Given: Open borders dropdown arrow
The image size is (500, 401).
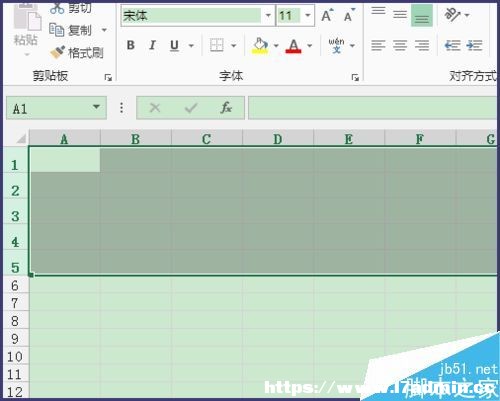Looking at the screenshot, I should 234,45.
